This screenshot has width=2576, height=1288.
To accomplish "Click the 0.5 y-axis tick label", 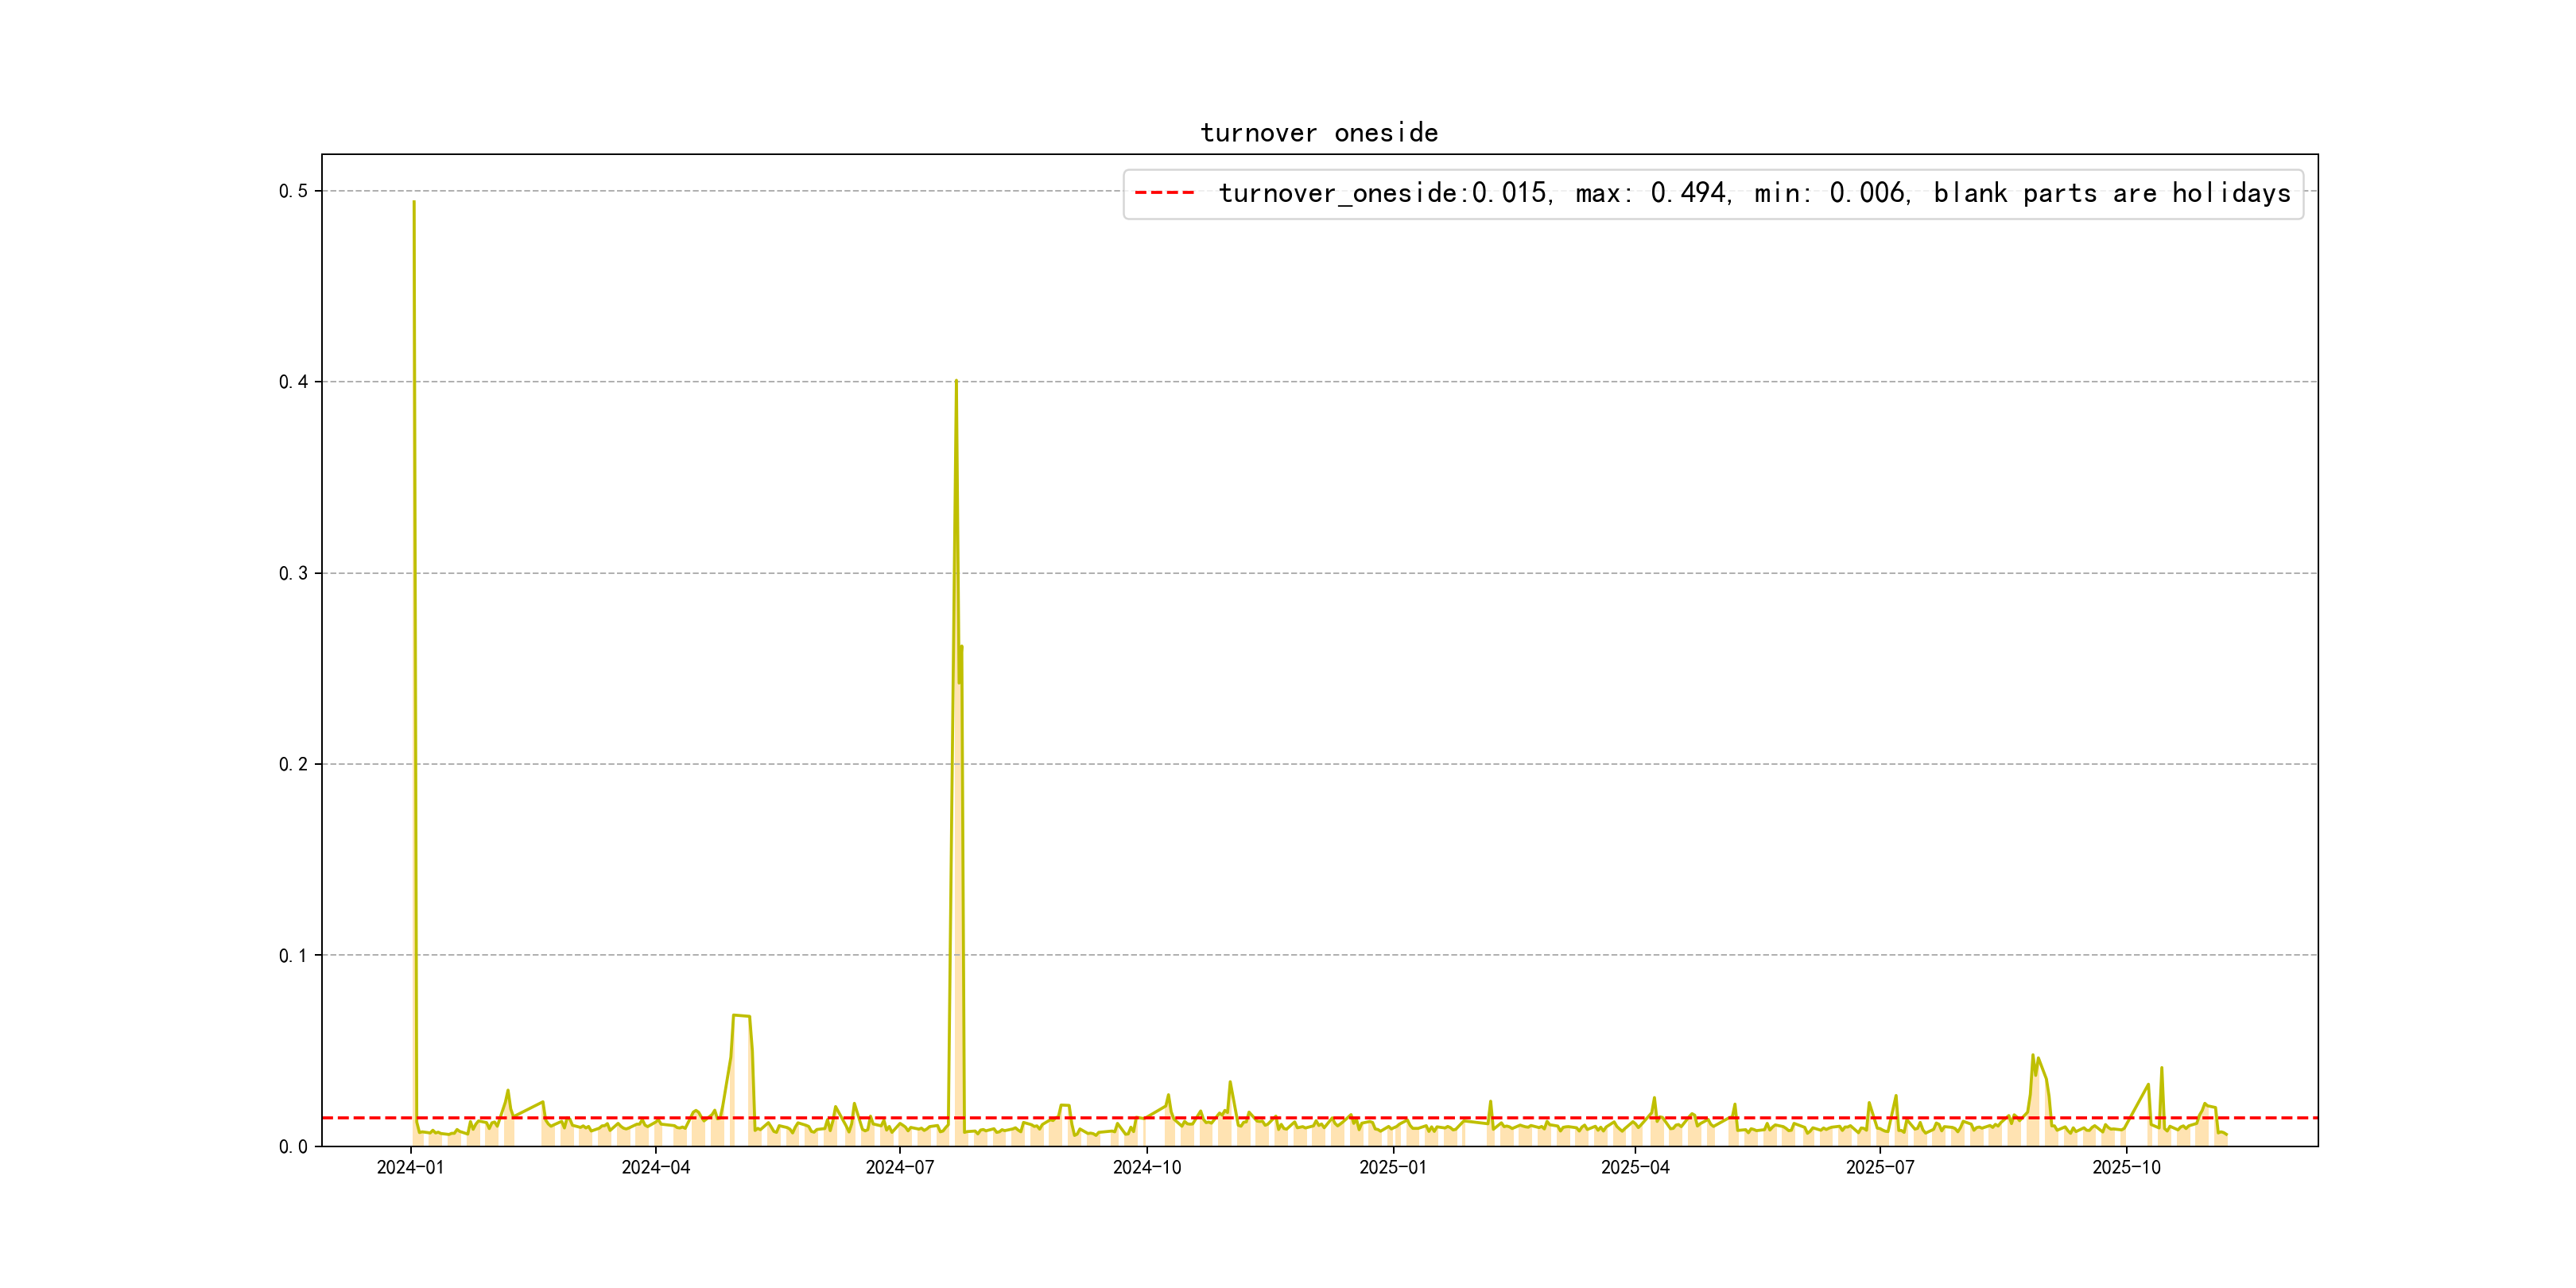I will (x=293, y=191).
